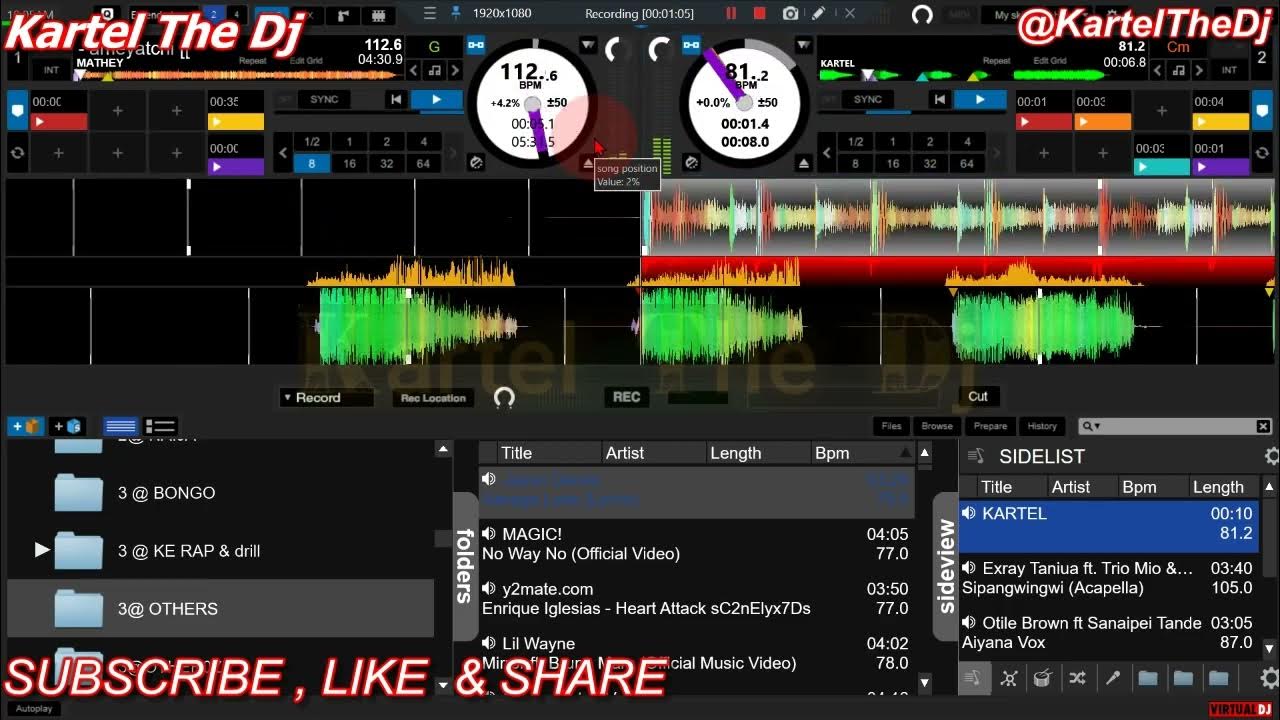Switch to the 2-deck layout button
Viewport: 1280px width, 720px height.
pyautogui.click(x=213, y=15)
